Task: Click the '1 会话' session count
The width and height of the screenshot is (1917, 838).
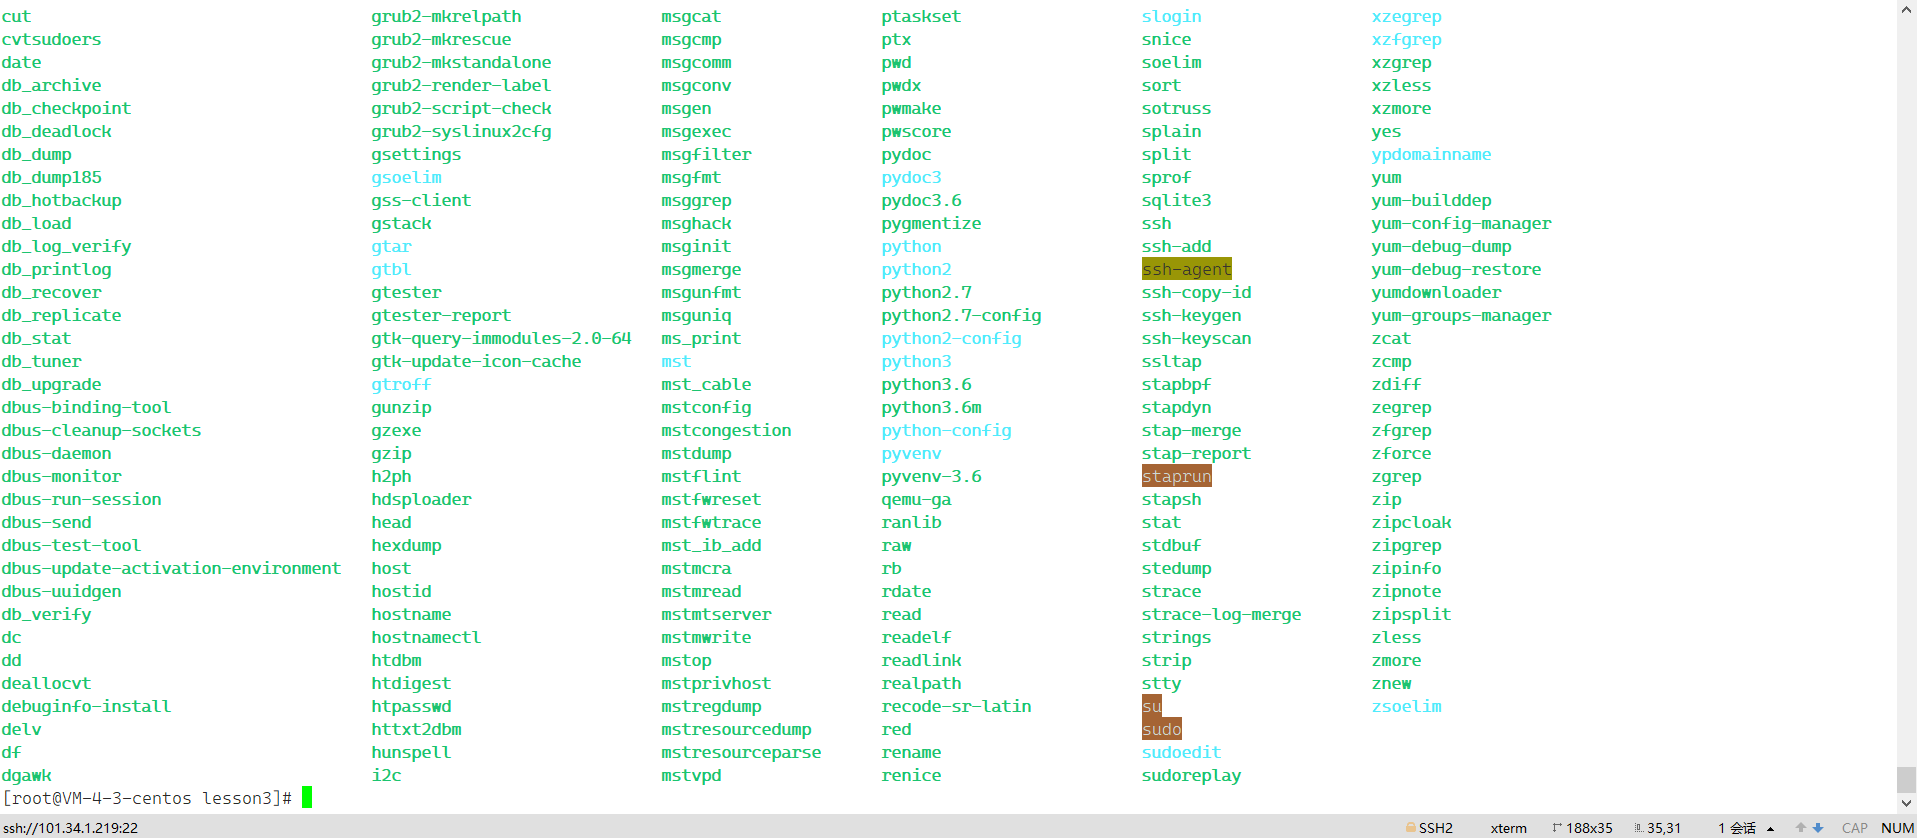Action: point(1737,828)
